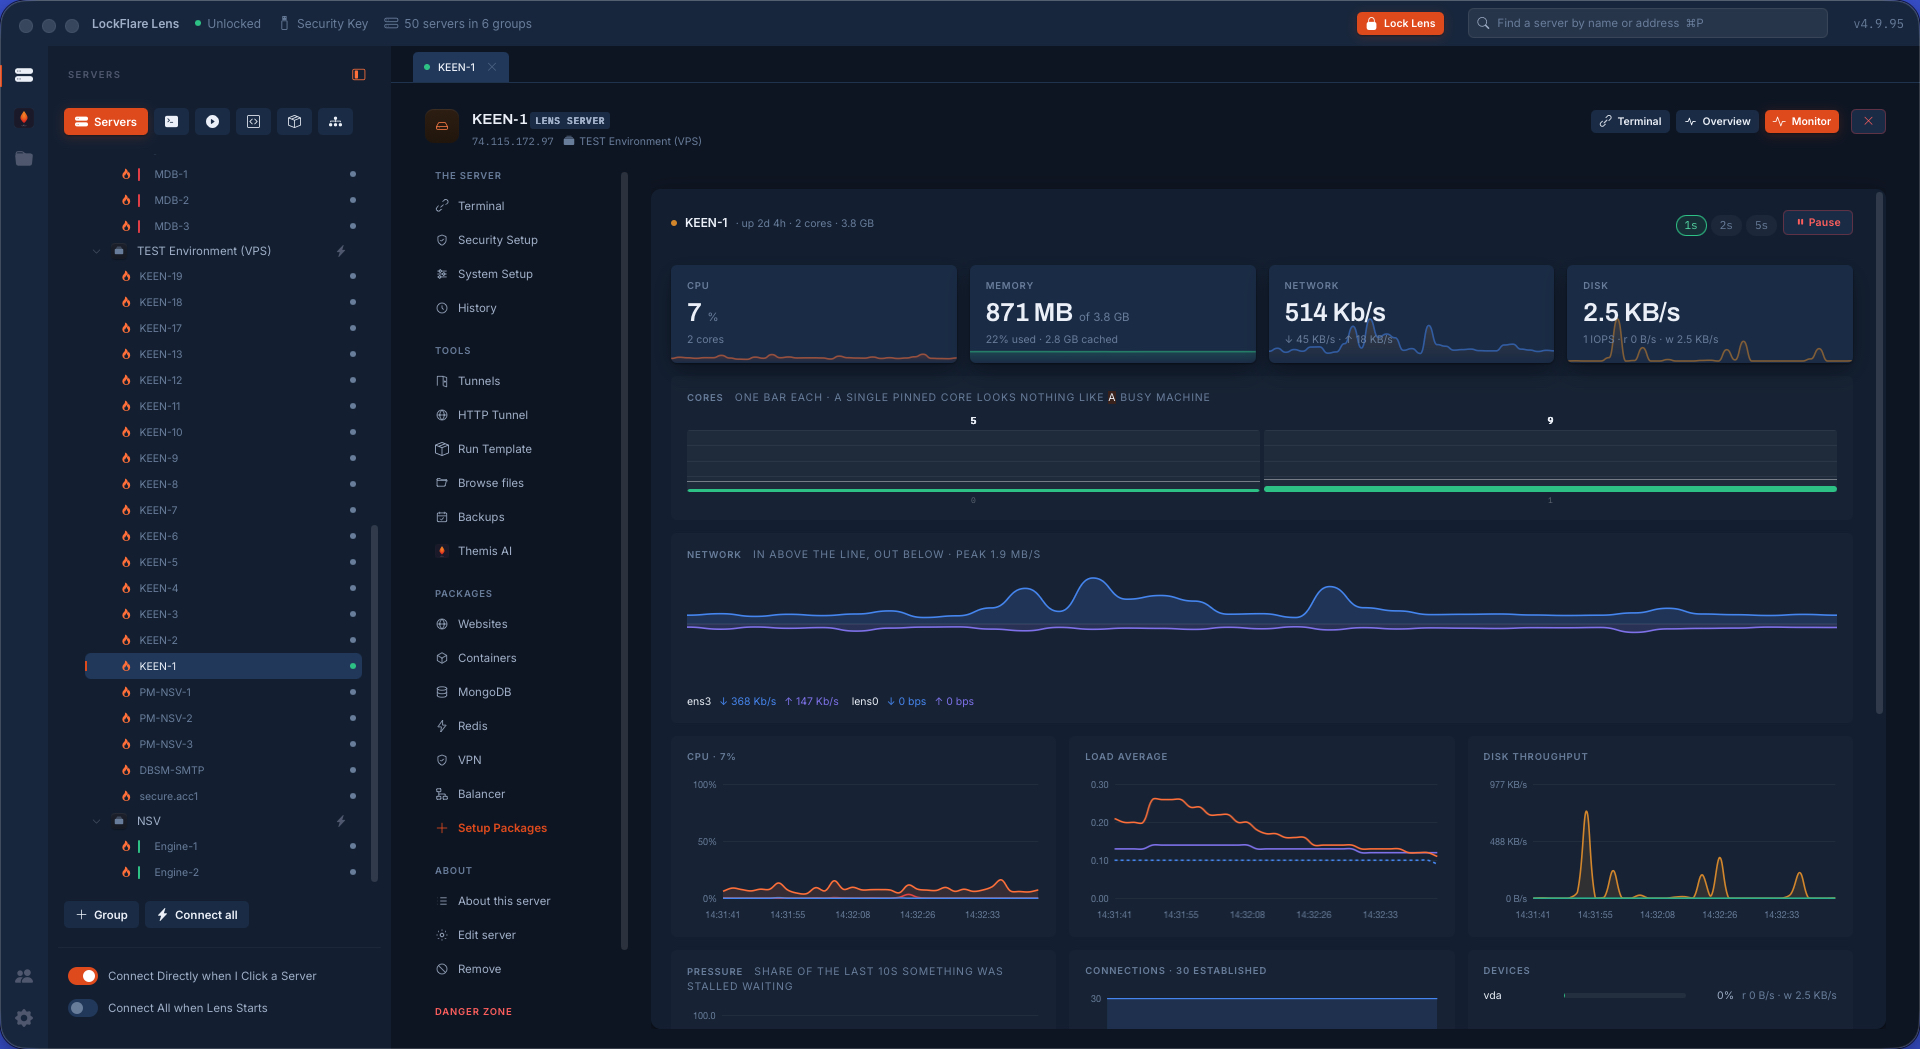Add a new Group
The height and width of the screenshot is (1049, 1920).
pyautogui.click(x=102, y=915)
